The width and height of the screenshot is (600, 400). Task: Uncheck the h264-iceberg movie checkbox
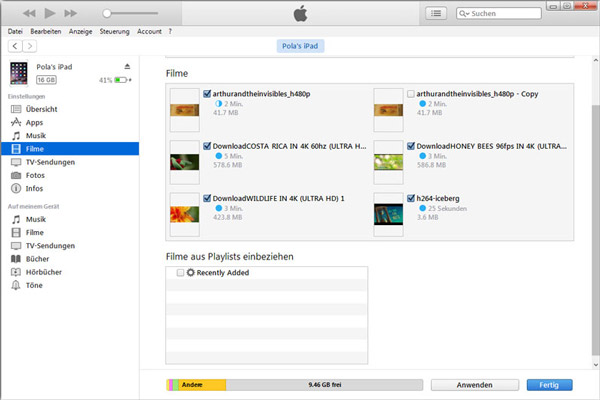point(411,198)
